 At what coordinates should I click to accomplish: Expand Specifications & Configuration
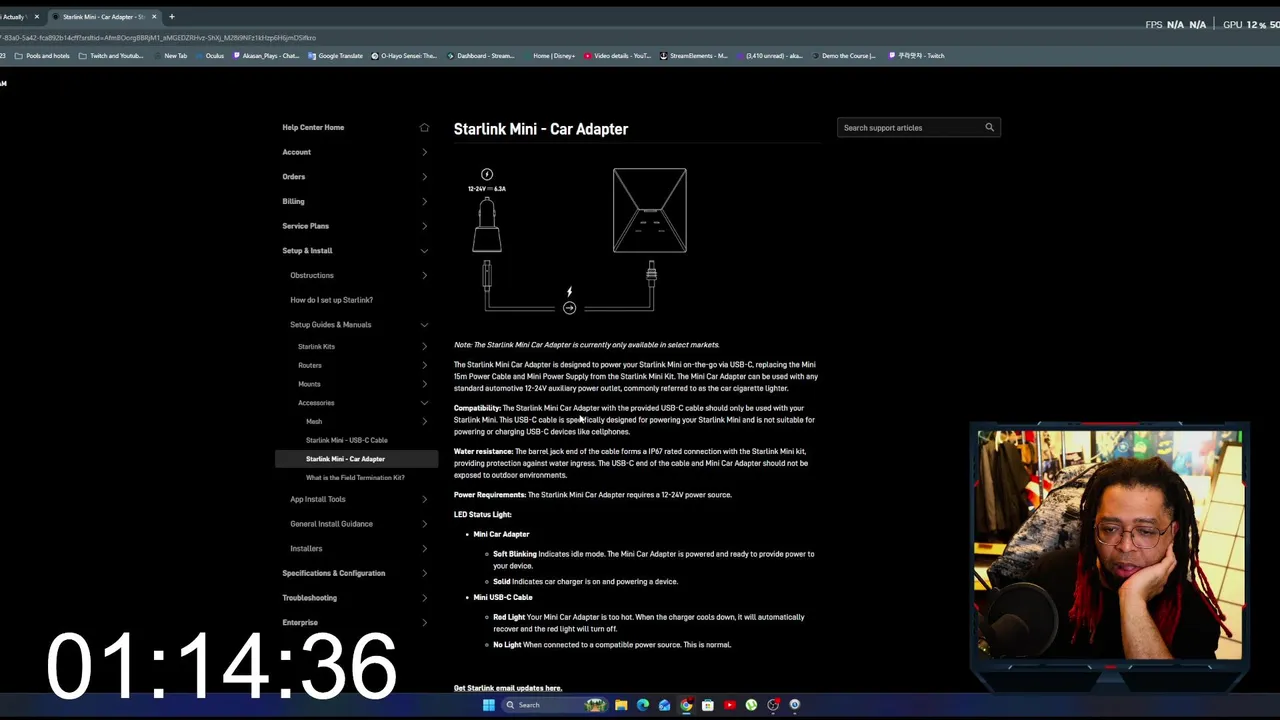[x=424, y=573]
